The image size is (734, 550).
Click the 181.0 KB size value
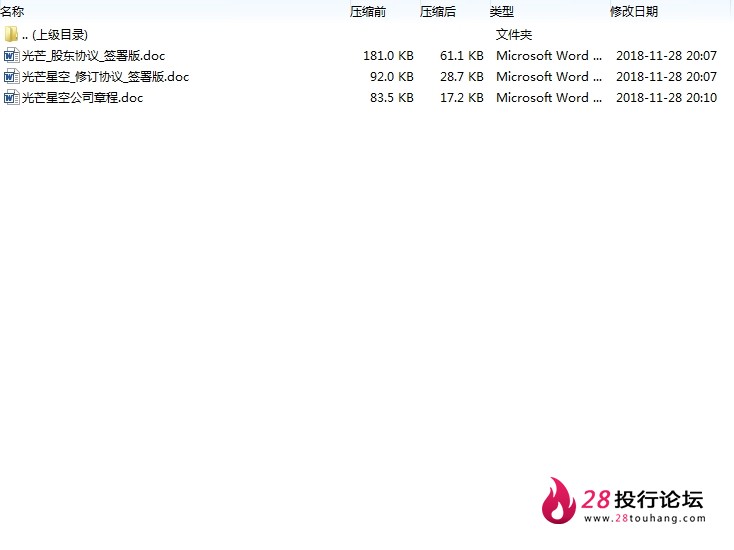[388, 56]
